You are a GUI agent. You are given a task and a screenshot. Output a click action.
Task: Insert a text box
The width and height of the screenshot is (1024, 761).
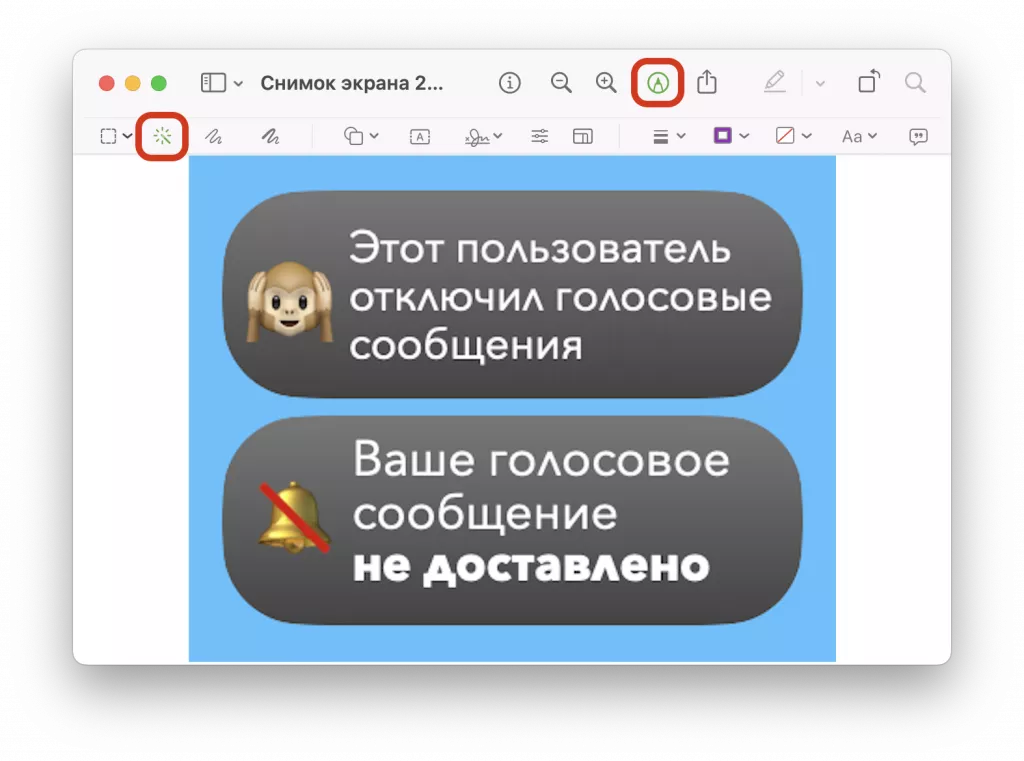(419, 136)
